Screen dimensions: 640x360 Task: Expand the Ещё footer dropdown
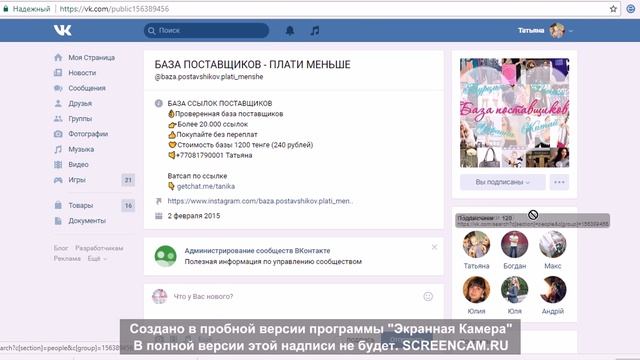pos(97,258)
